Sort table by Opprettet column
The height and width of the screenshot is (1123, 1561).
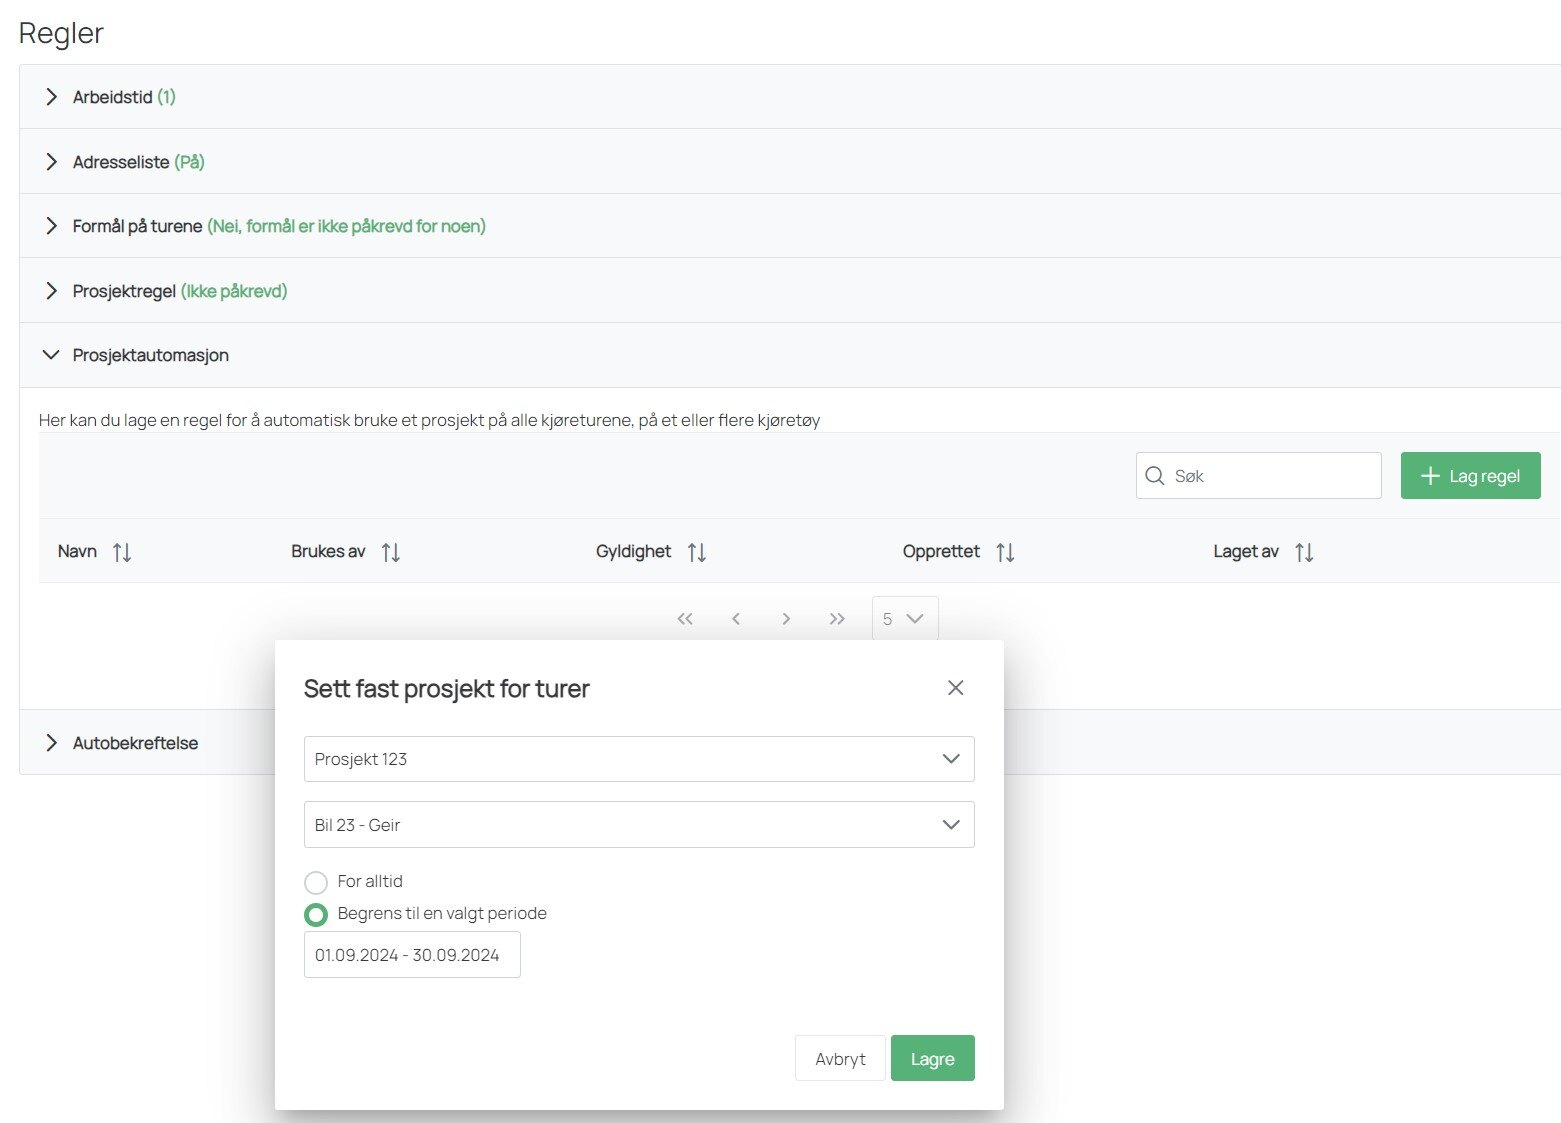[1005, 552]
